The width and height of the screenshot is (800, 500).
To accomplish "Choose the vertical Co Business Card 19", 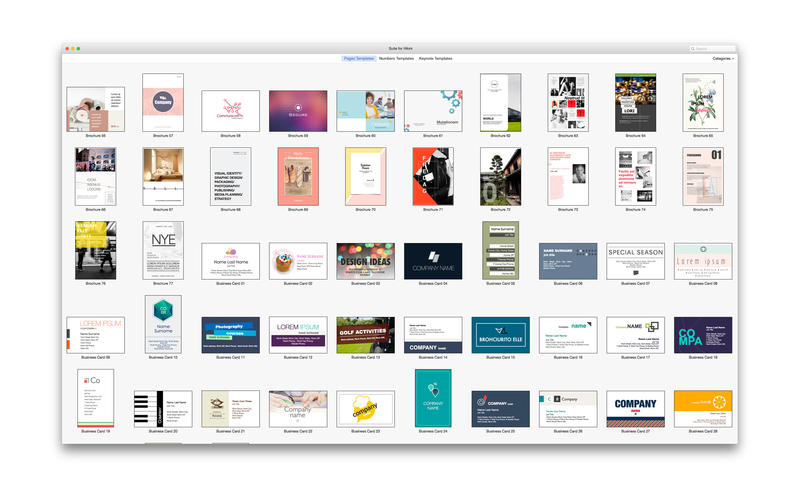I will point(95,398).
